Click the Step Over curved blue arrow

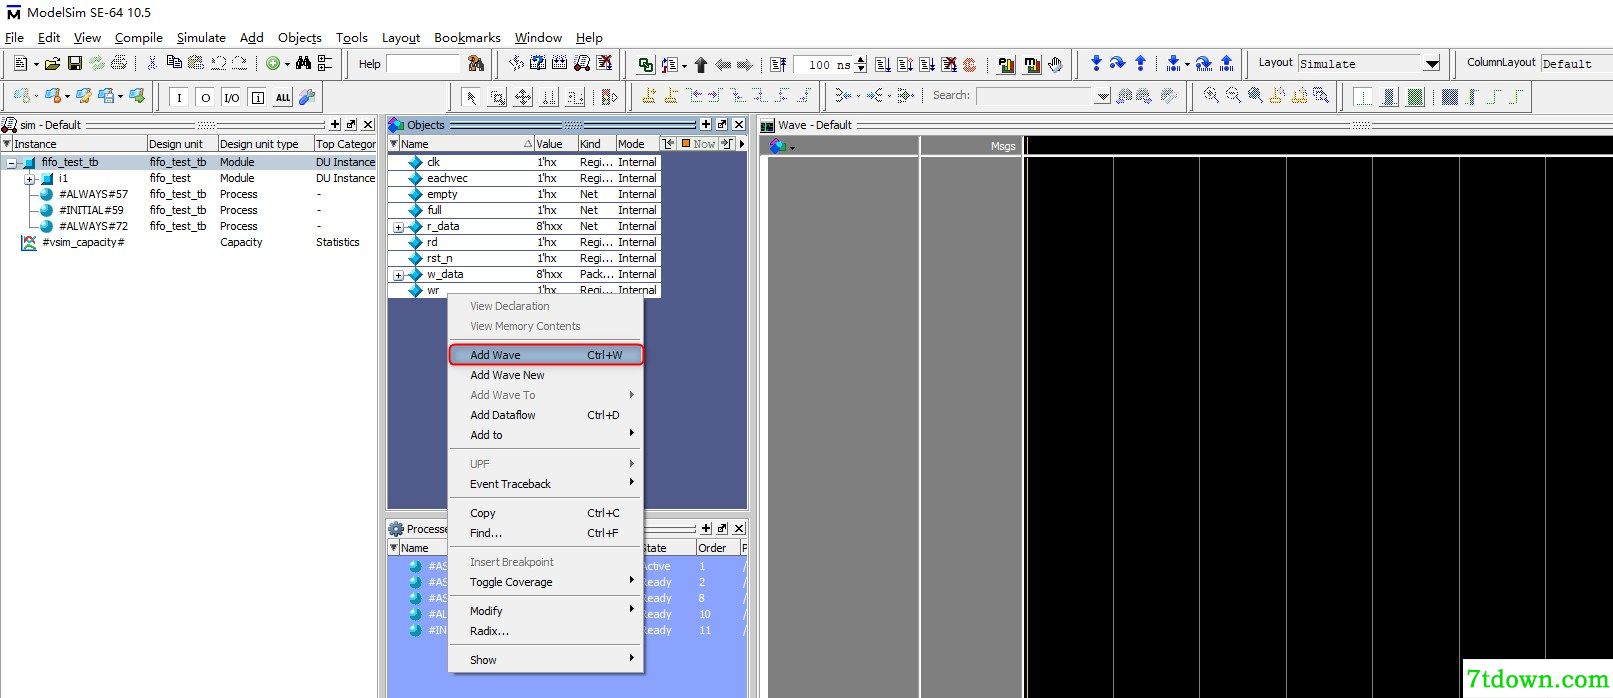[x=1118, y=63]
